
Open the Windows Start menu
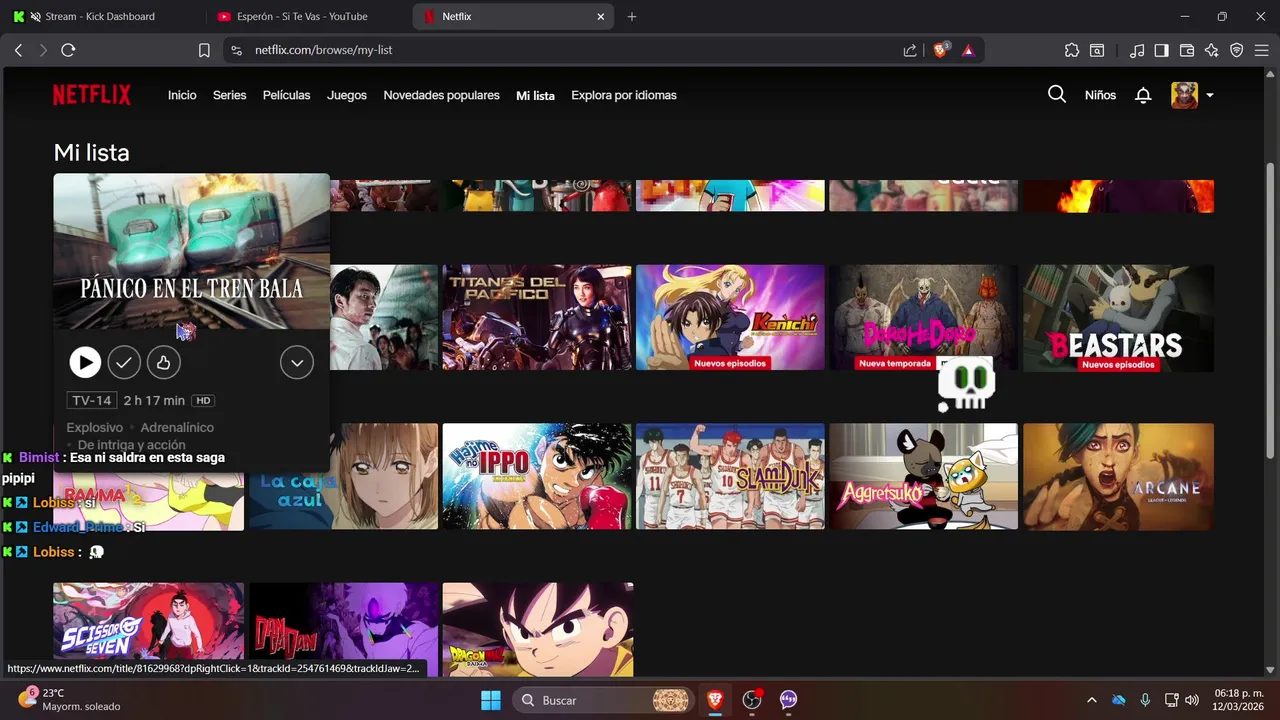tap(491, 700)
